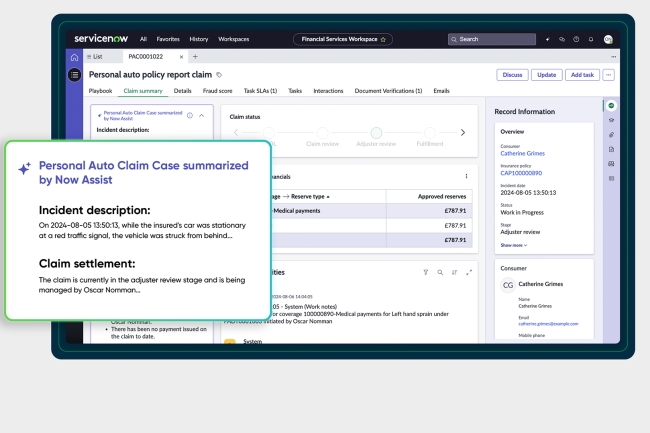Advance claim status stepper with right arrow
This screenshot has height=433, width=650.
click(x=462, y=132)
